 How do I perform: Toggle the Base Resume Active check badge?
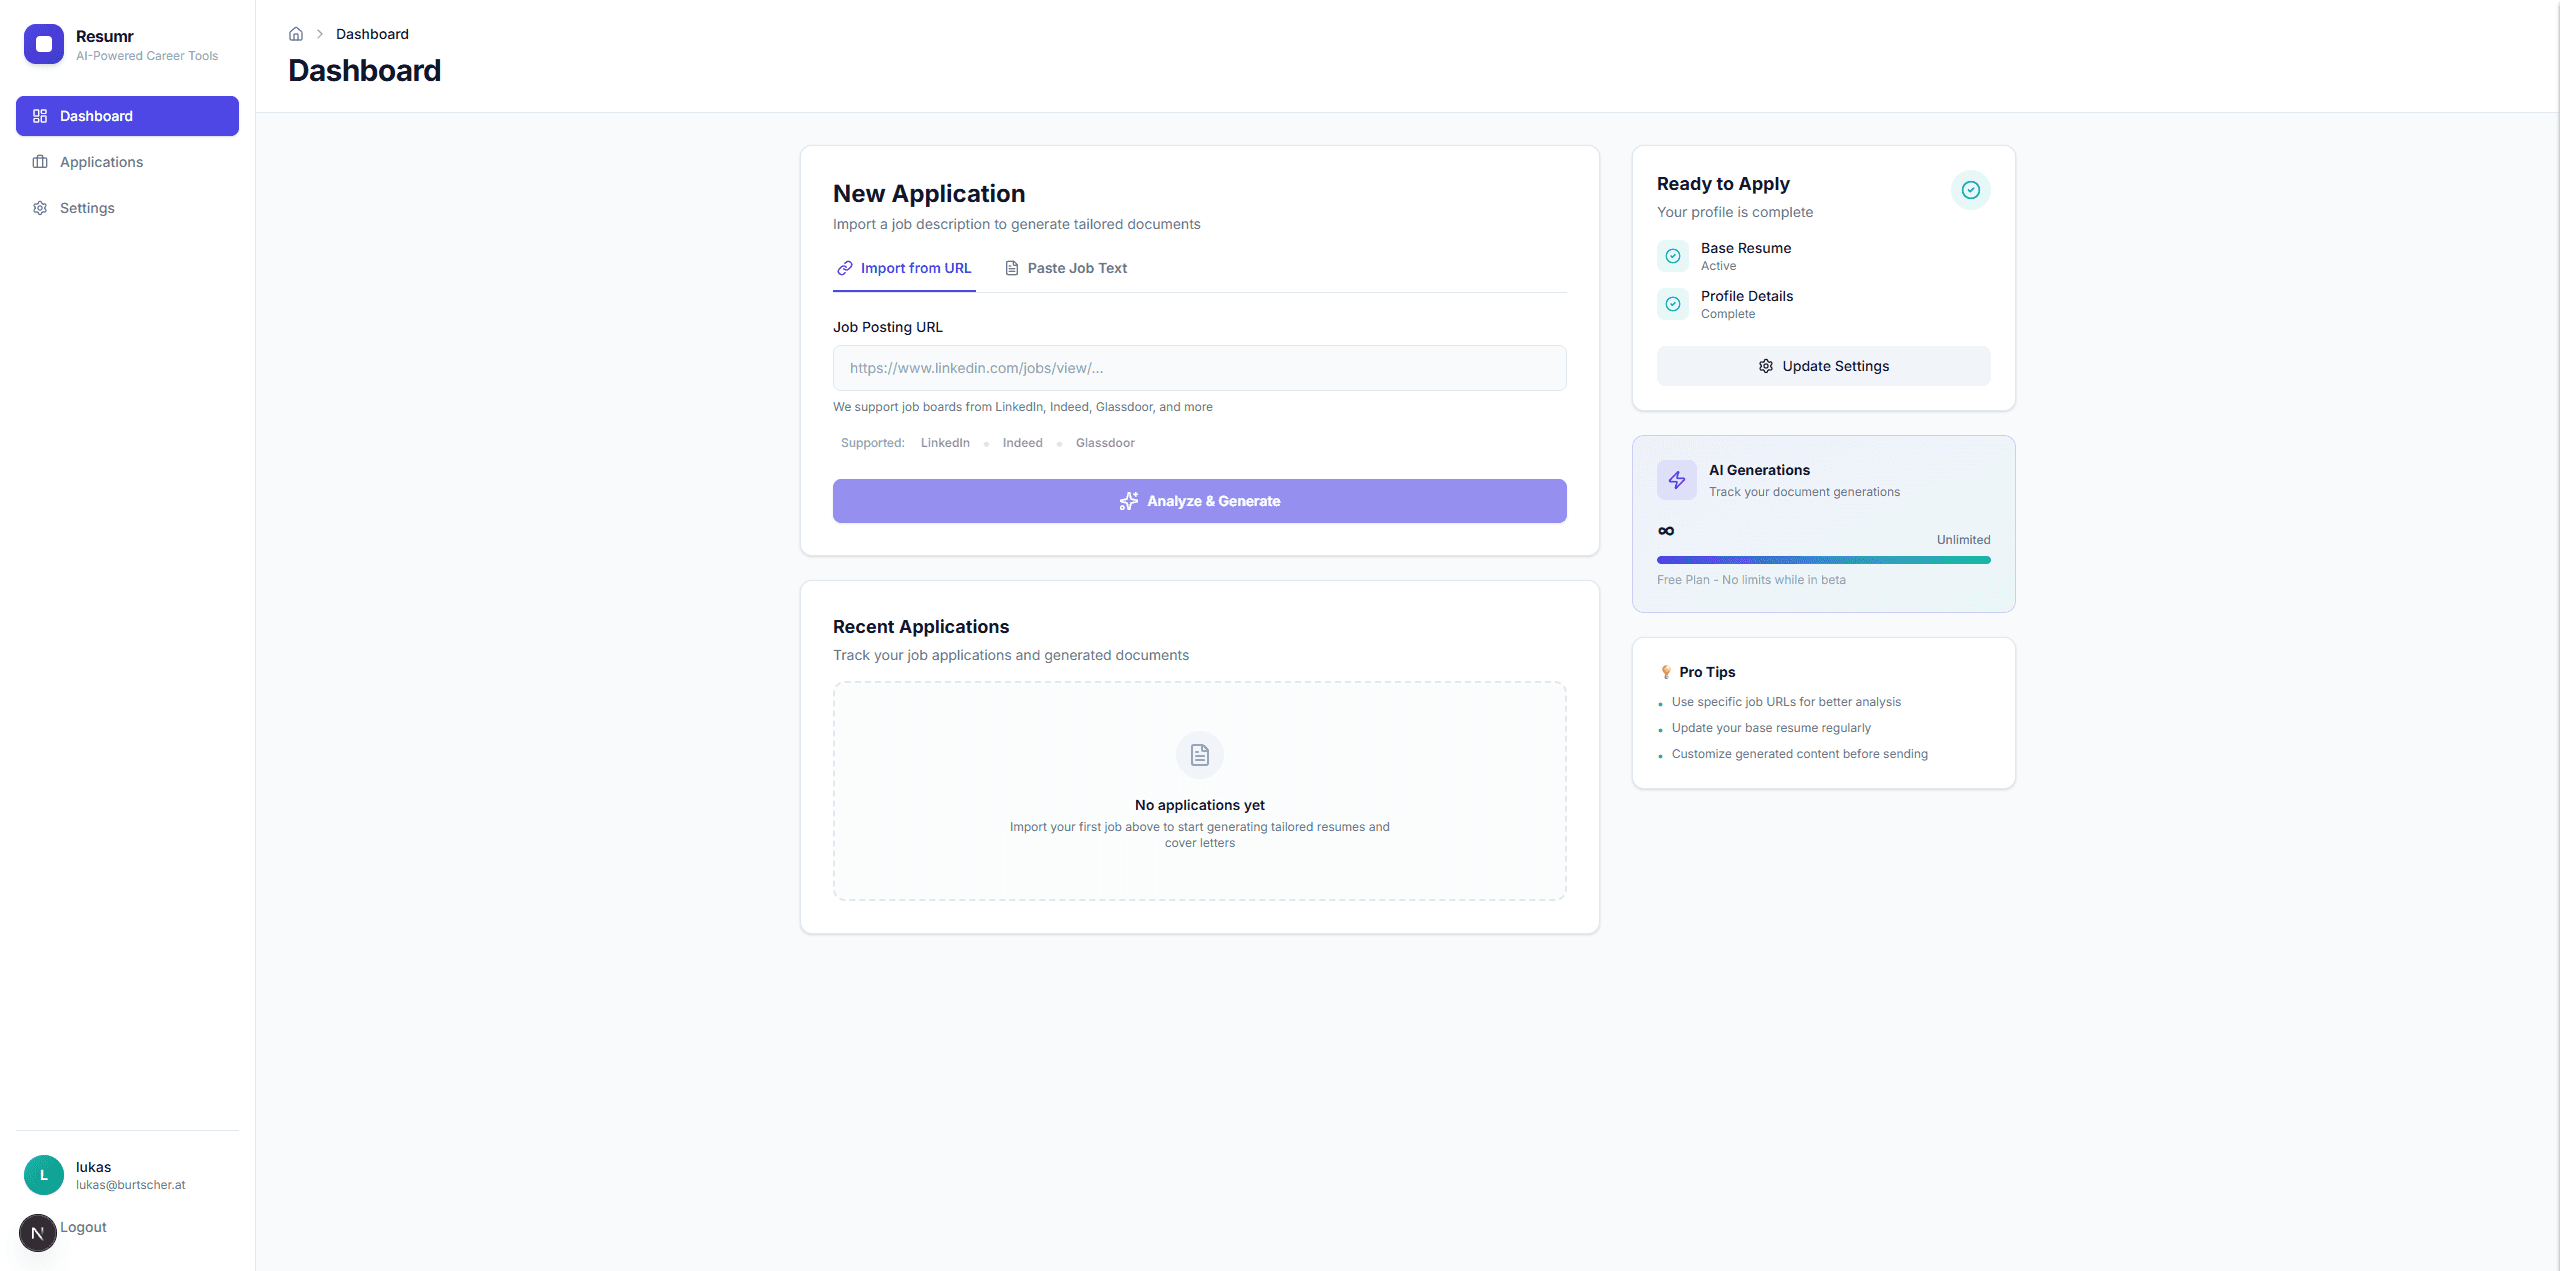pyautogui.click(x=1672, y=256)
